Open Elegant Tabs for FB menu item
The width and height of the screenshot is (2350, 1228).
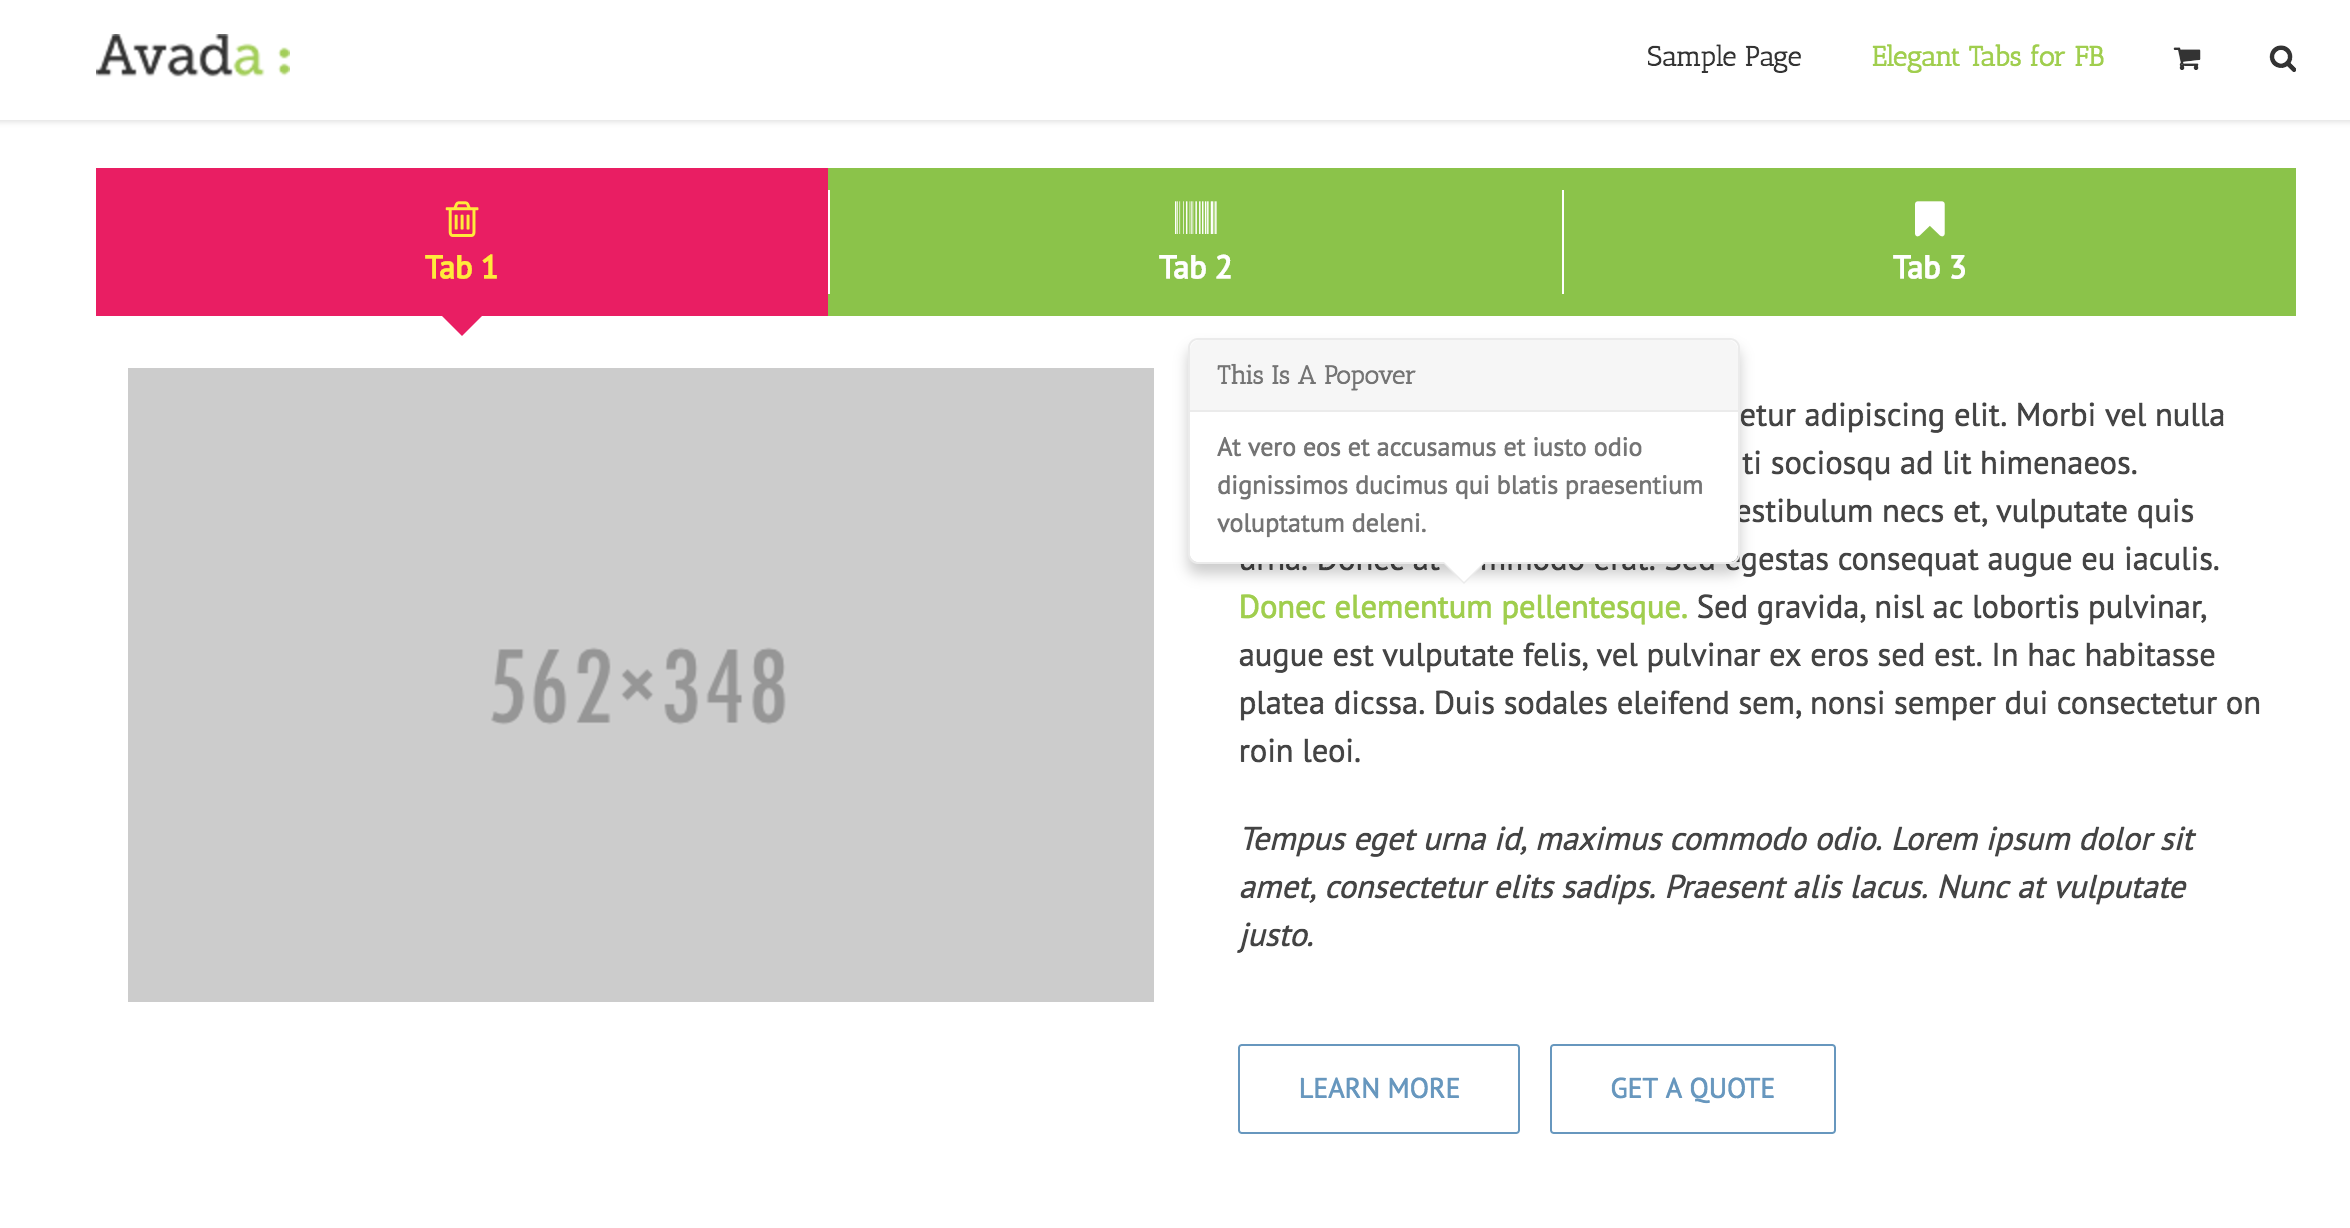(1987, 57)
